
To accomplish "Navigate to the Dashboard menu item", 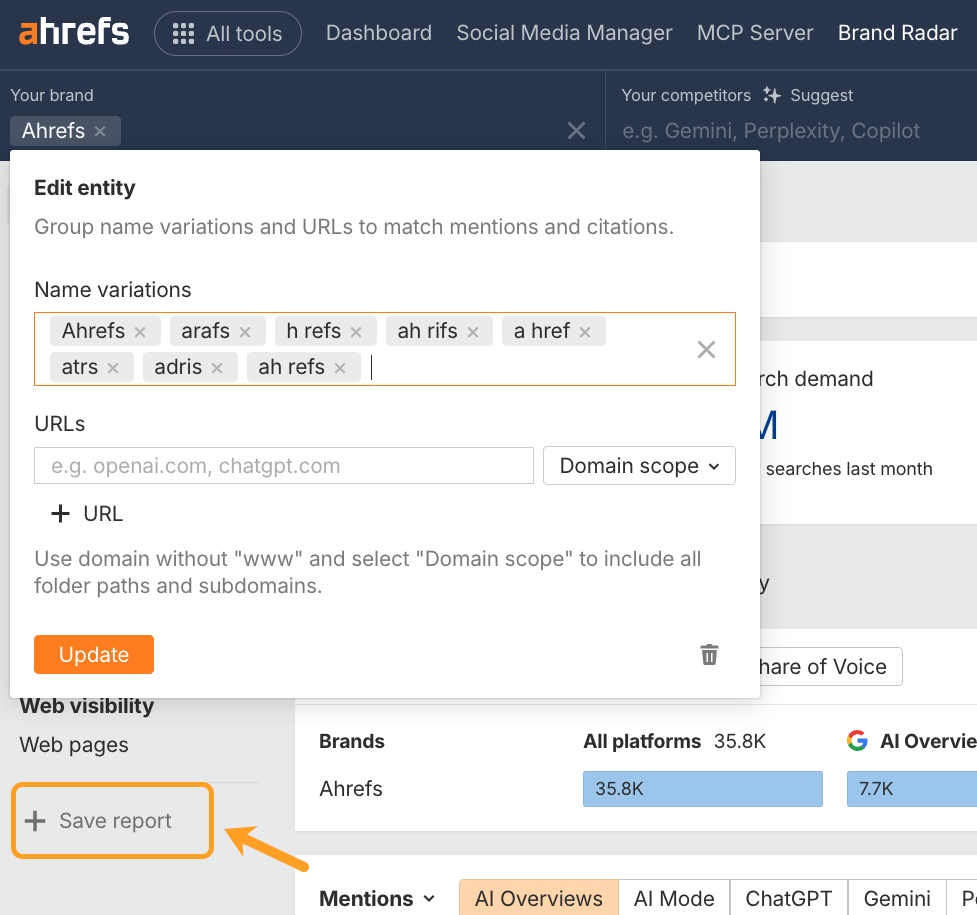I will click(x=378, y=33).
